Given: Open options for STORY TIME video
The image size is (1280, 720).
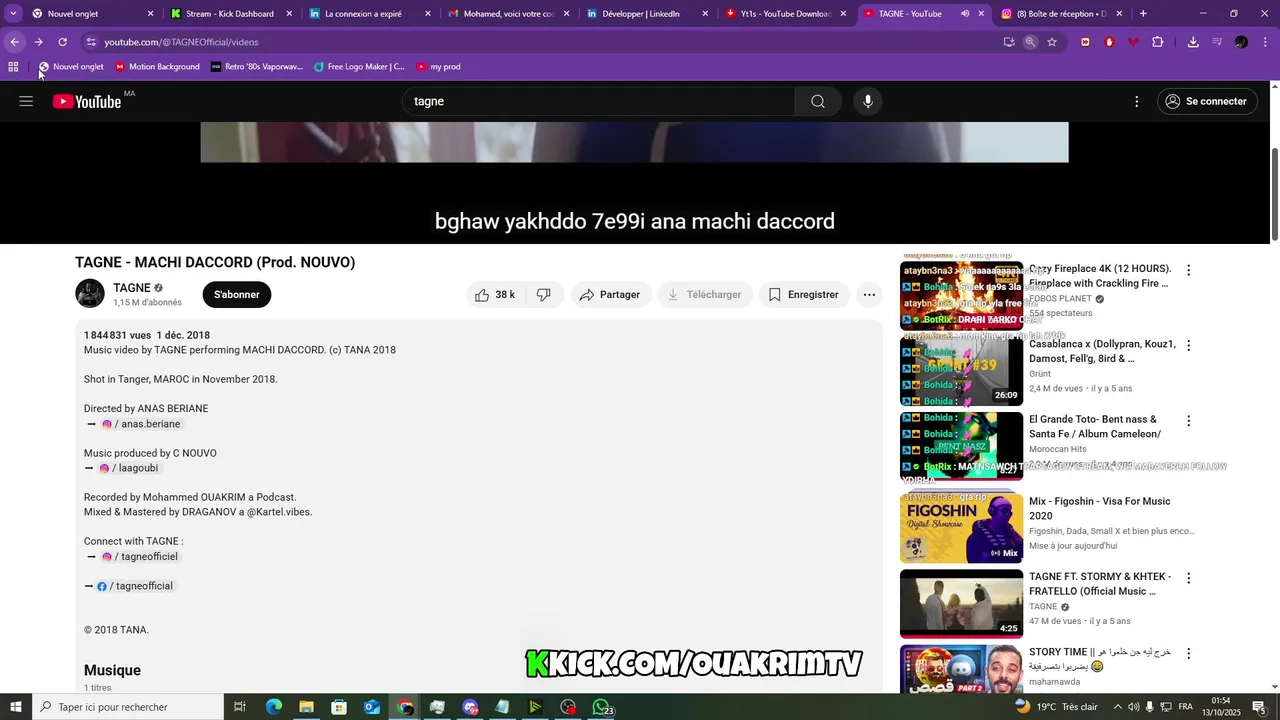Looking at the screenshot, I should 1188,653.
